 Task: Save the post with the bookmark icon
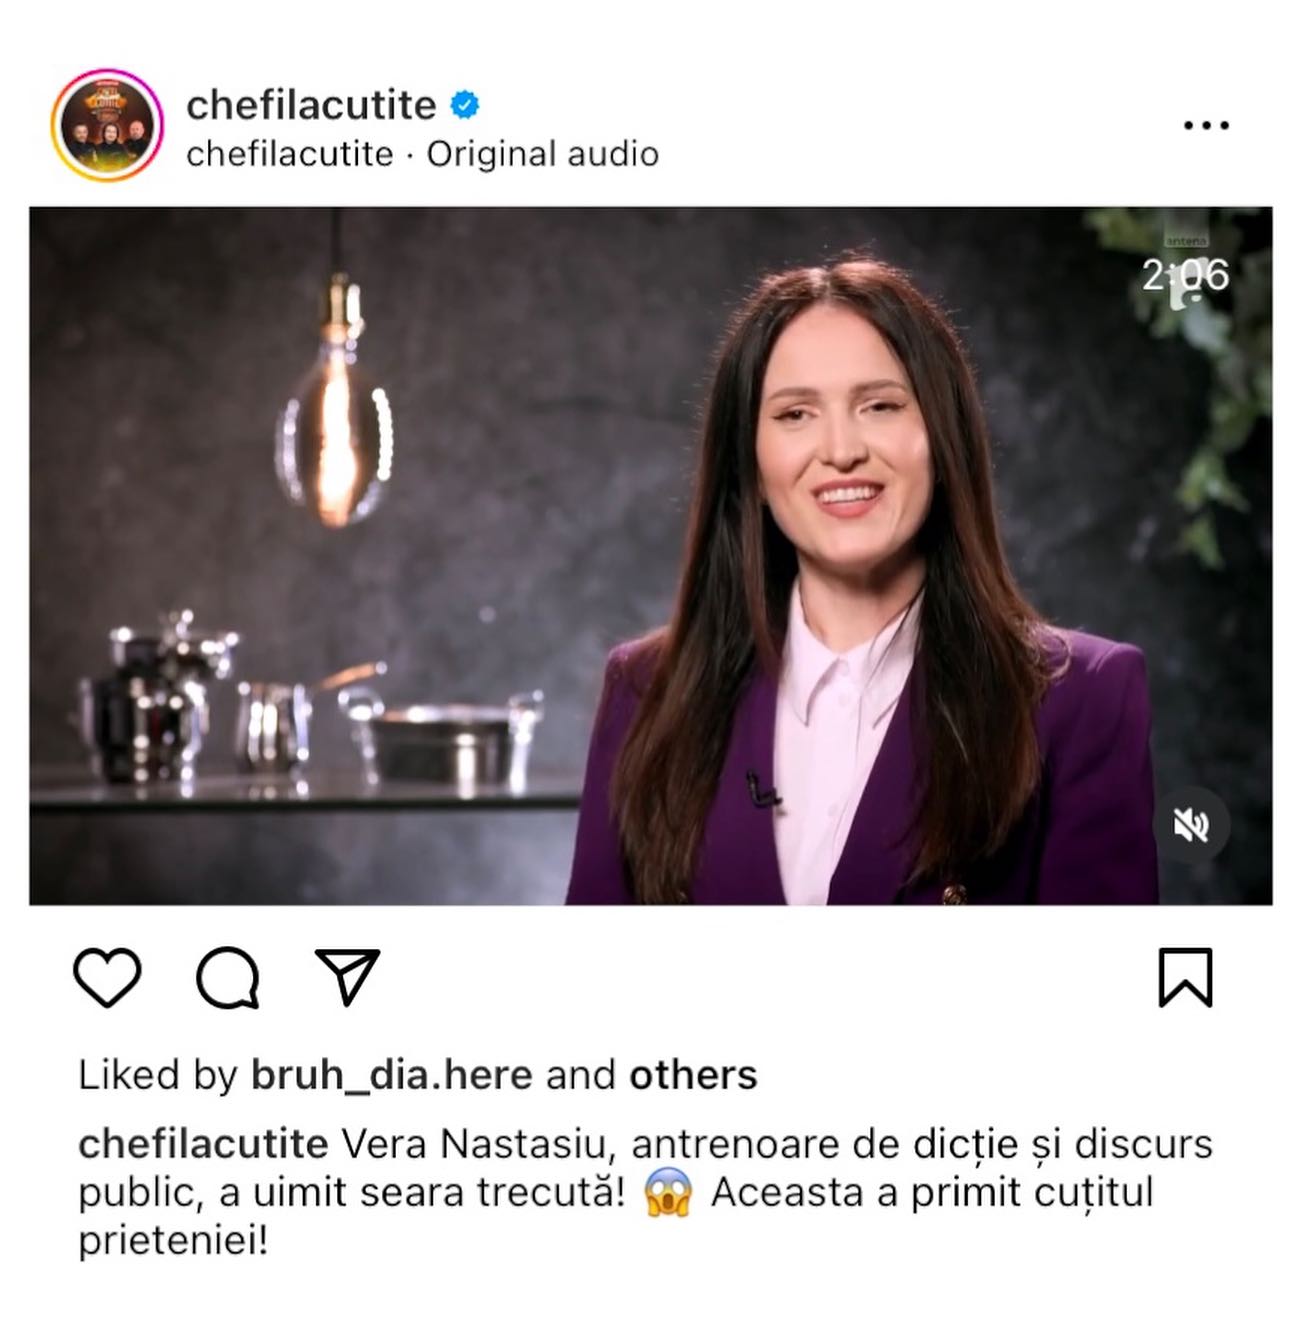coord(1185,977)
